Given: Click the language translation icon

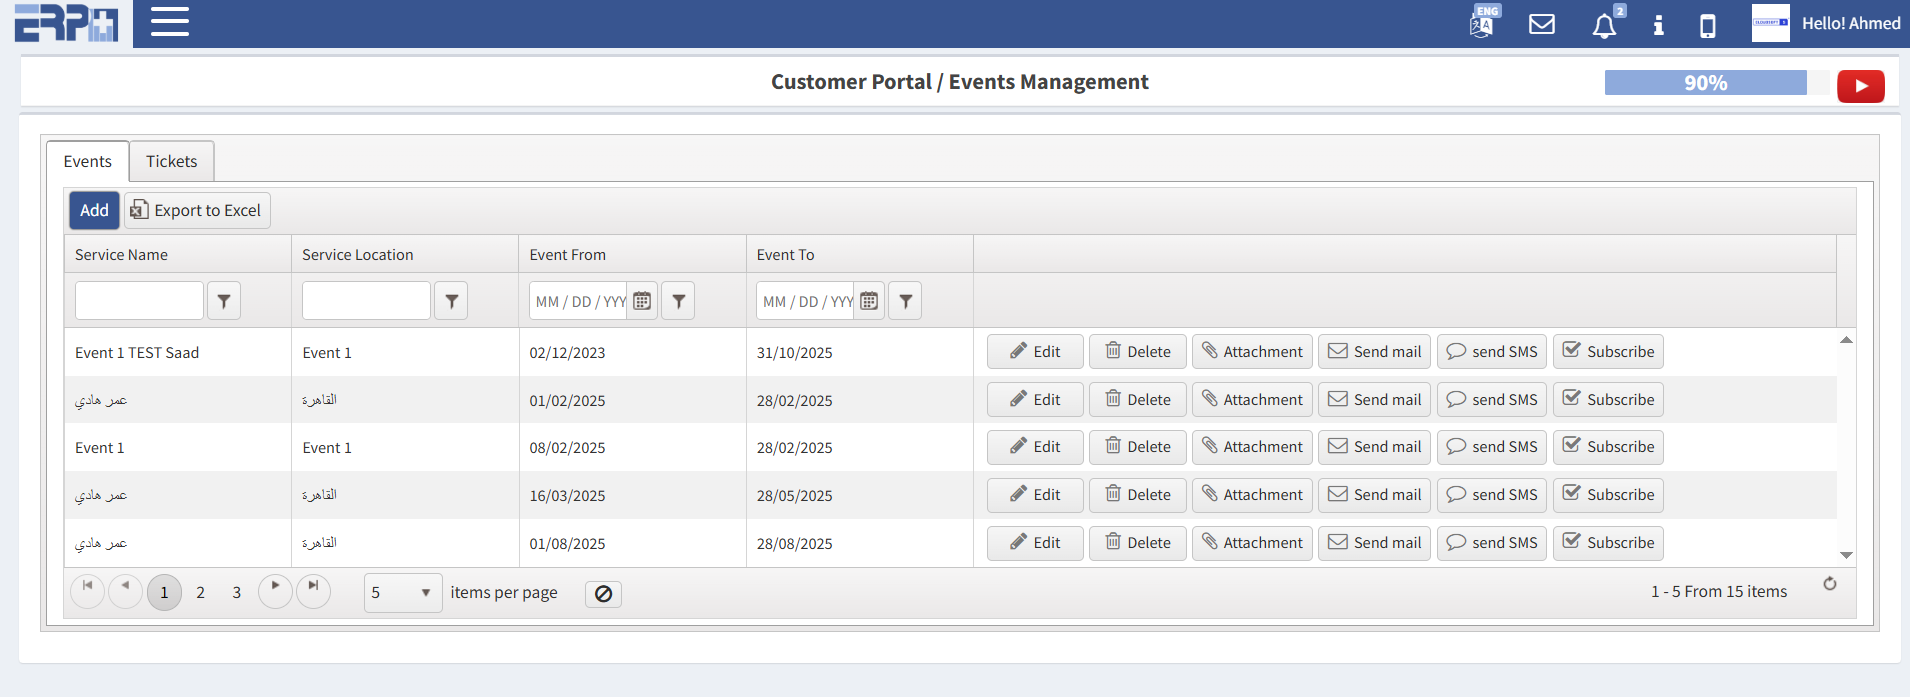Looking at the screenshot, I should tap(1482, 24).
